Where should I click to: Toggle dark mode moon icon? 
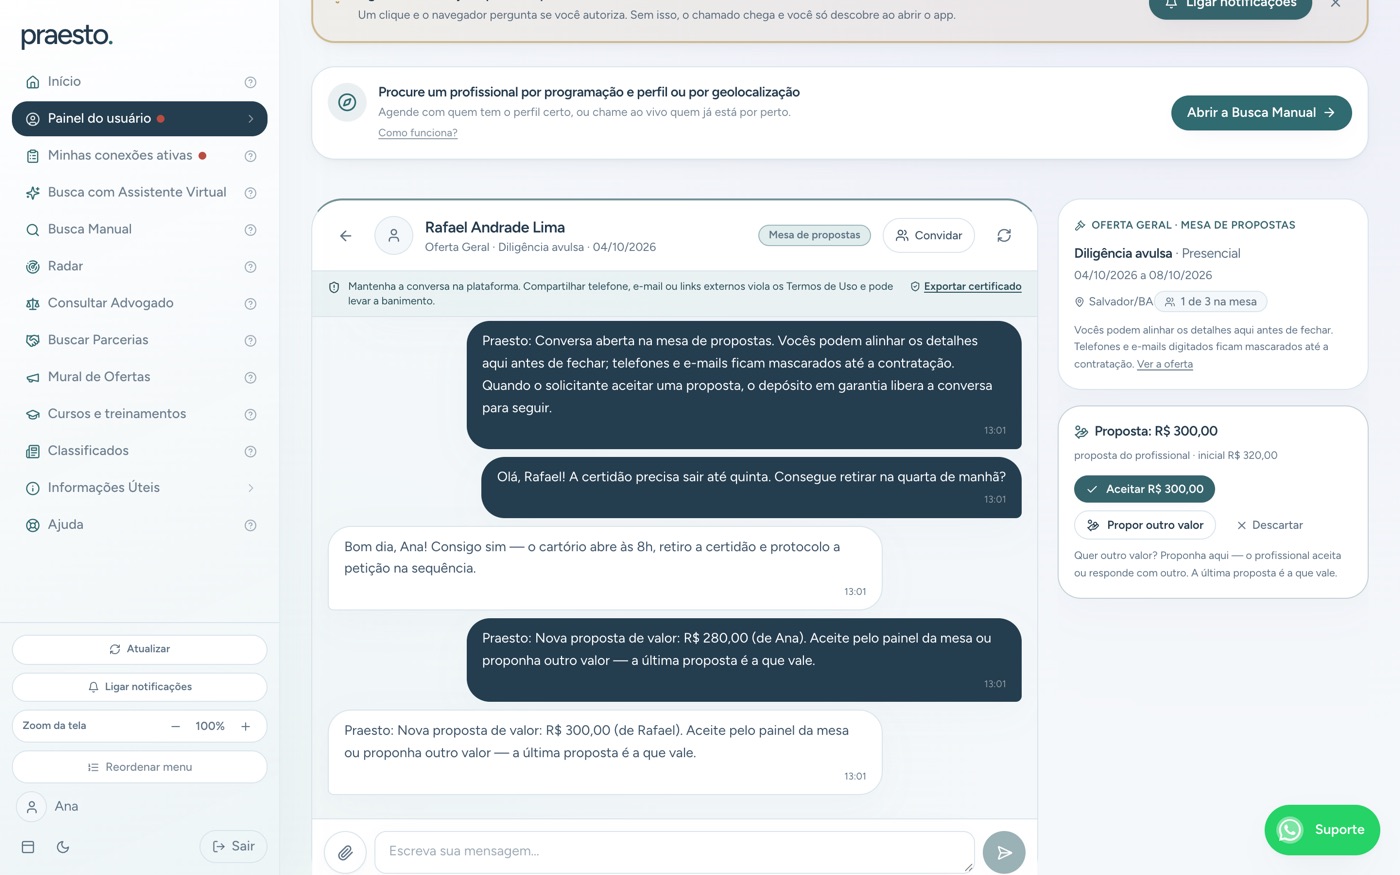tap(63, 847)
